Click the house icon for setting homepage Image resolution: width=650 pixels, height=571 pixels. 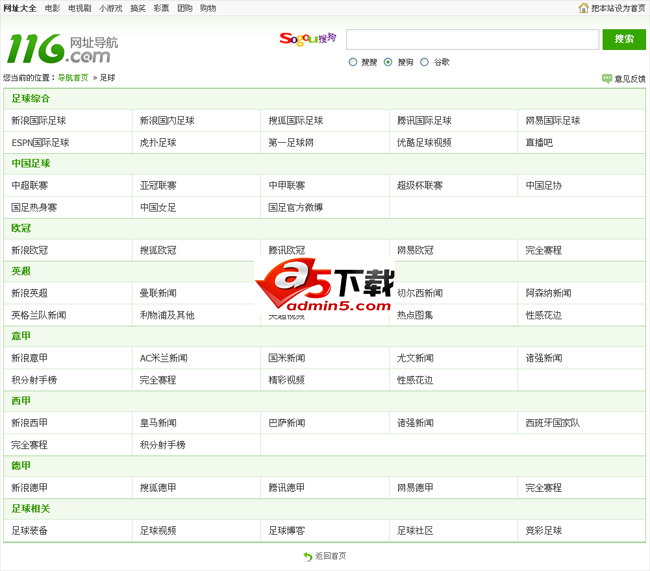point(583,7)
